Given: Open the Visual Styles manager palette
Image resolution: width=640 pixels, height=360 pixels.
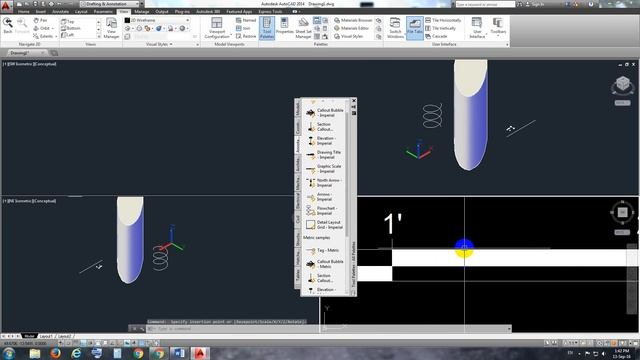Looking at the screenshot, I should point(348,36).
